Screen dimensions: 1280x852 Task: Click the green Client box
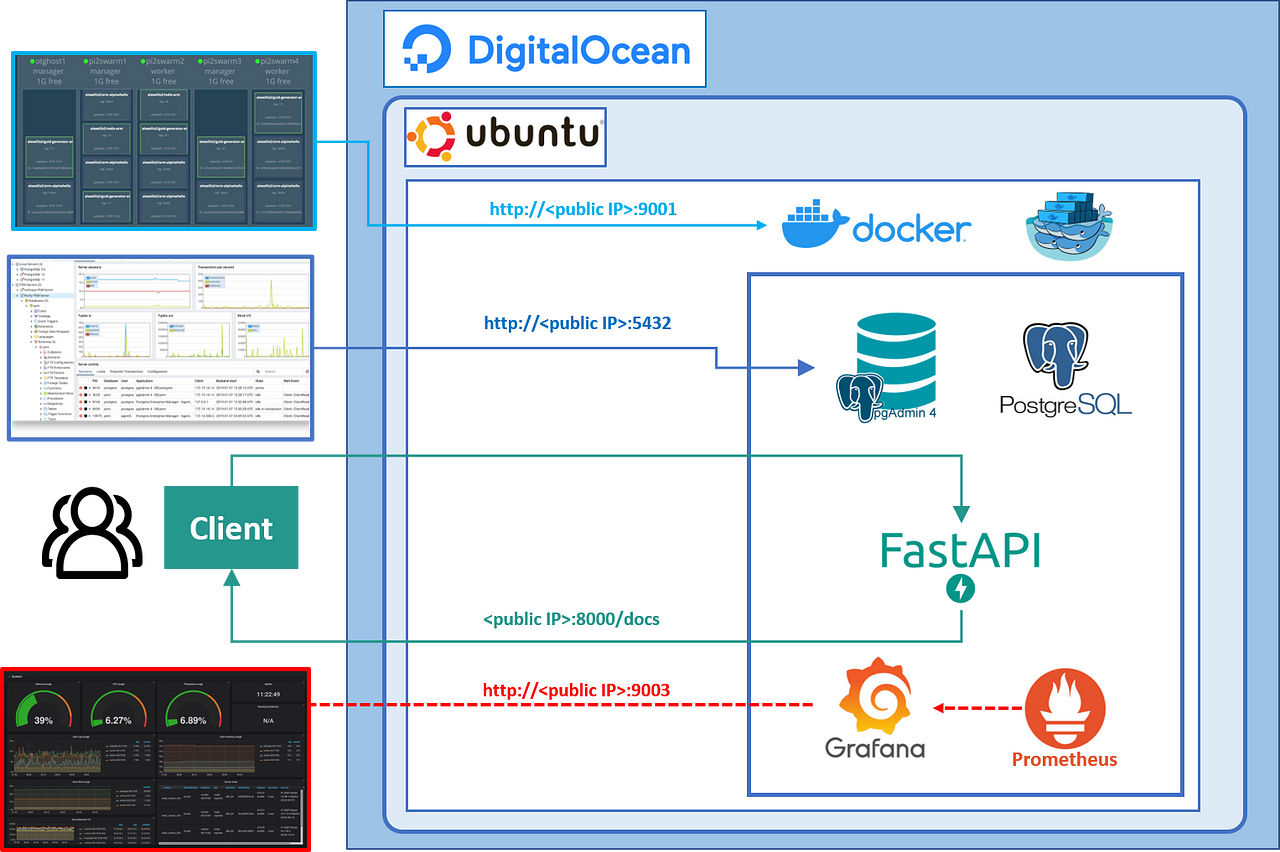(x=231, y=528)
